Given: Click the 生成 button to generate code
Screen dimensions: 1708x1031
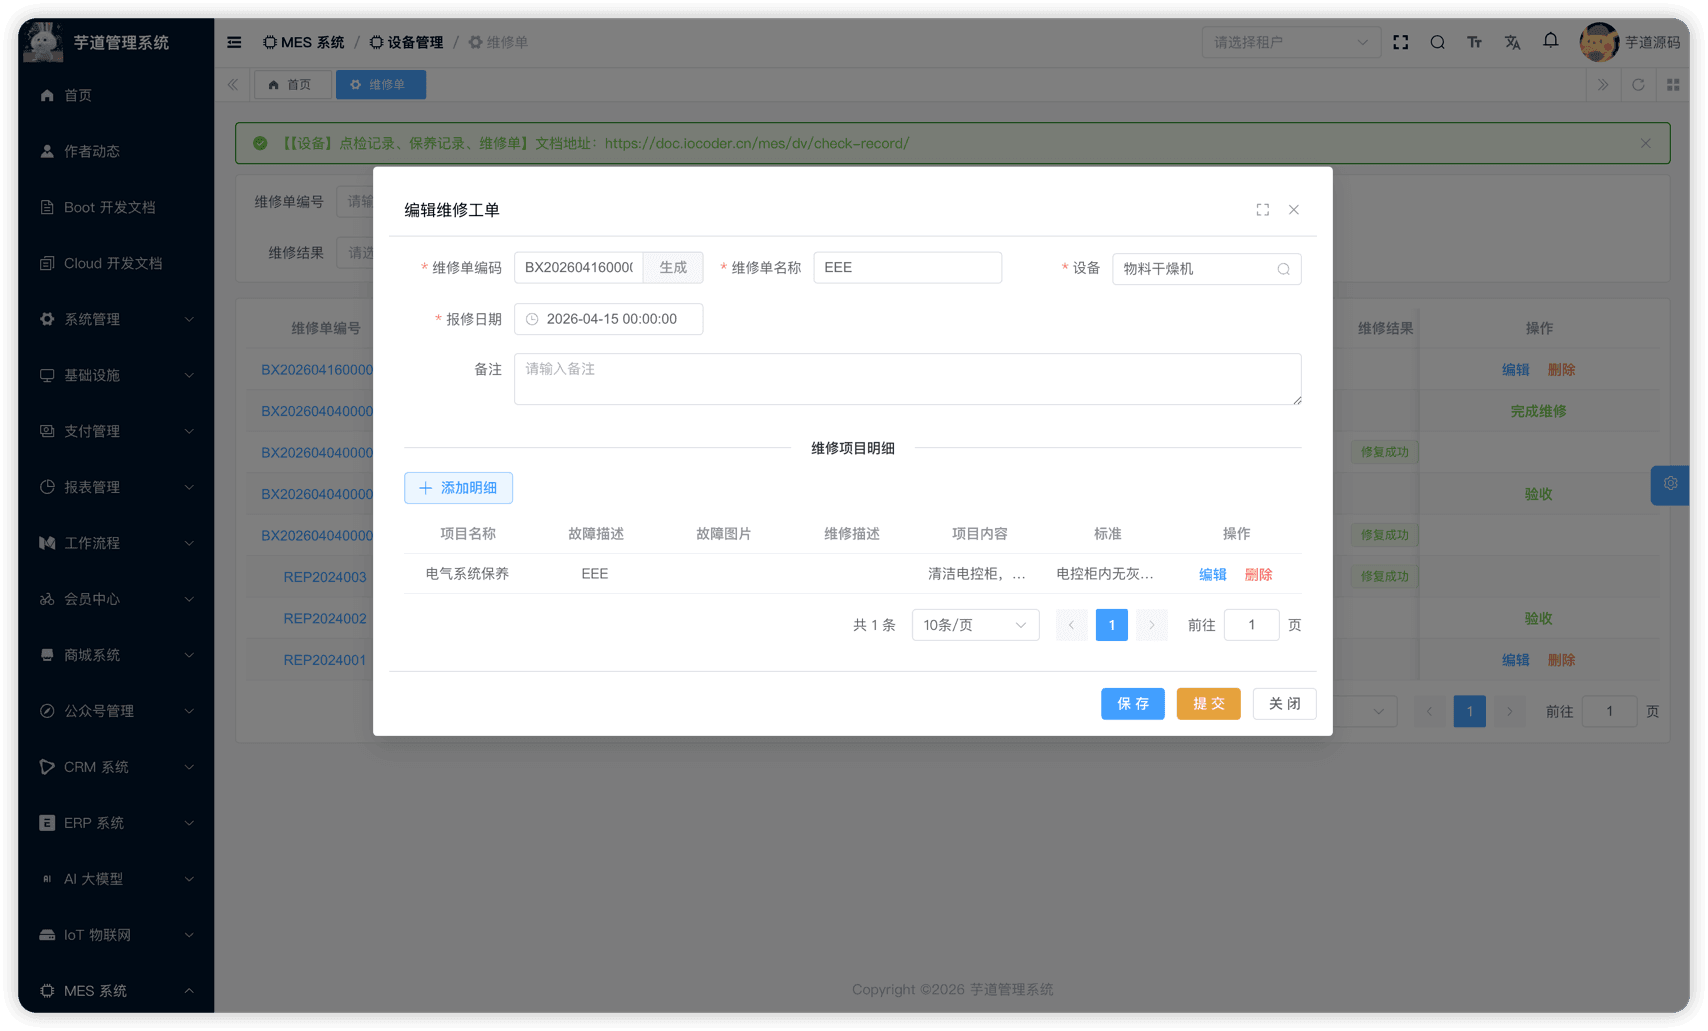Looking at the screenshot, I should coord(673,267).
